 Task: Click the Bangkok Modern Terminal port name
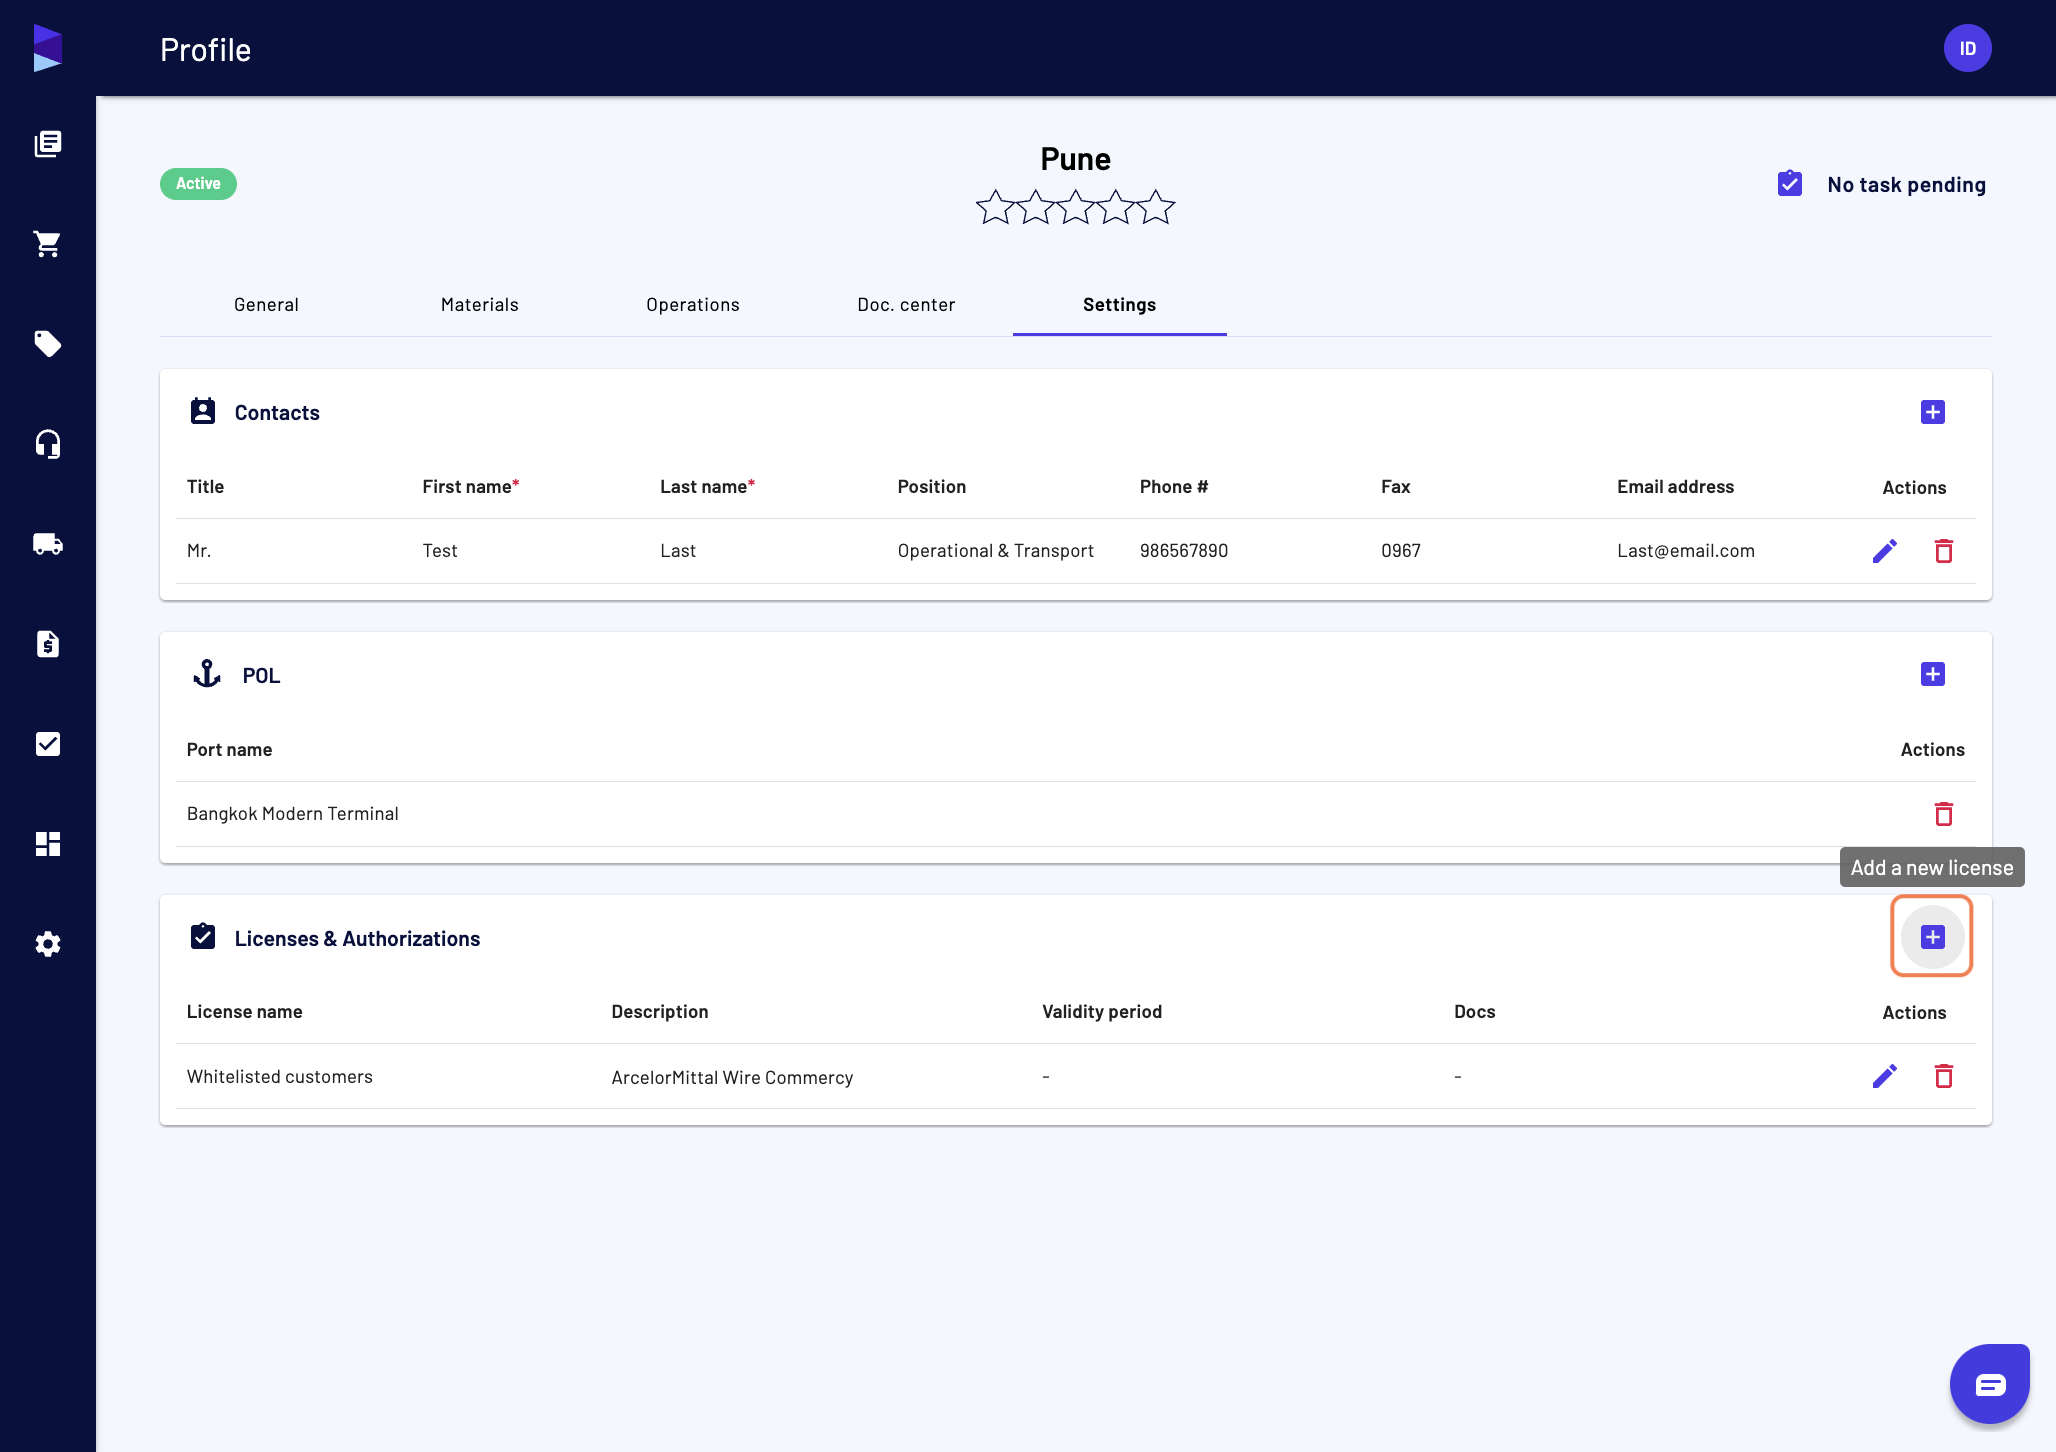[x=293, y=814]
